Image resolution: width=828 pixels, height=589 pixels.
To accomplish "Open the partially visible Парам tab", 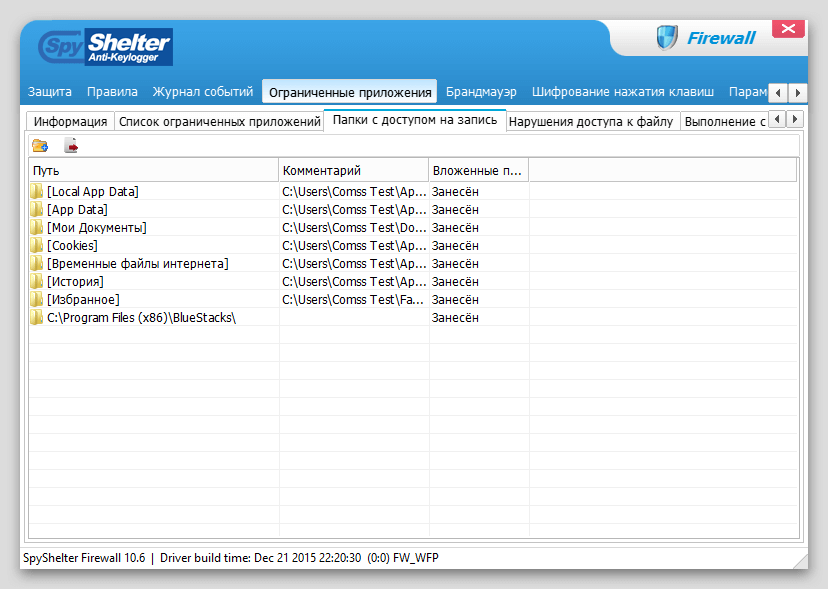I will (747, 92).
